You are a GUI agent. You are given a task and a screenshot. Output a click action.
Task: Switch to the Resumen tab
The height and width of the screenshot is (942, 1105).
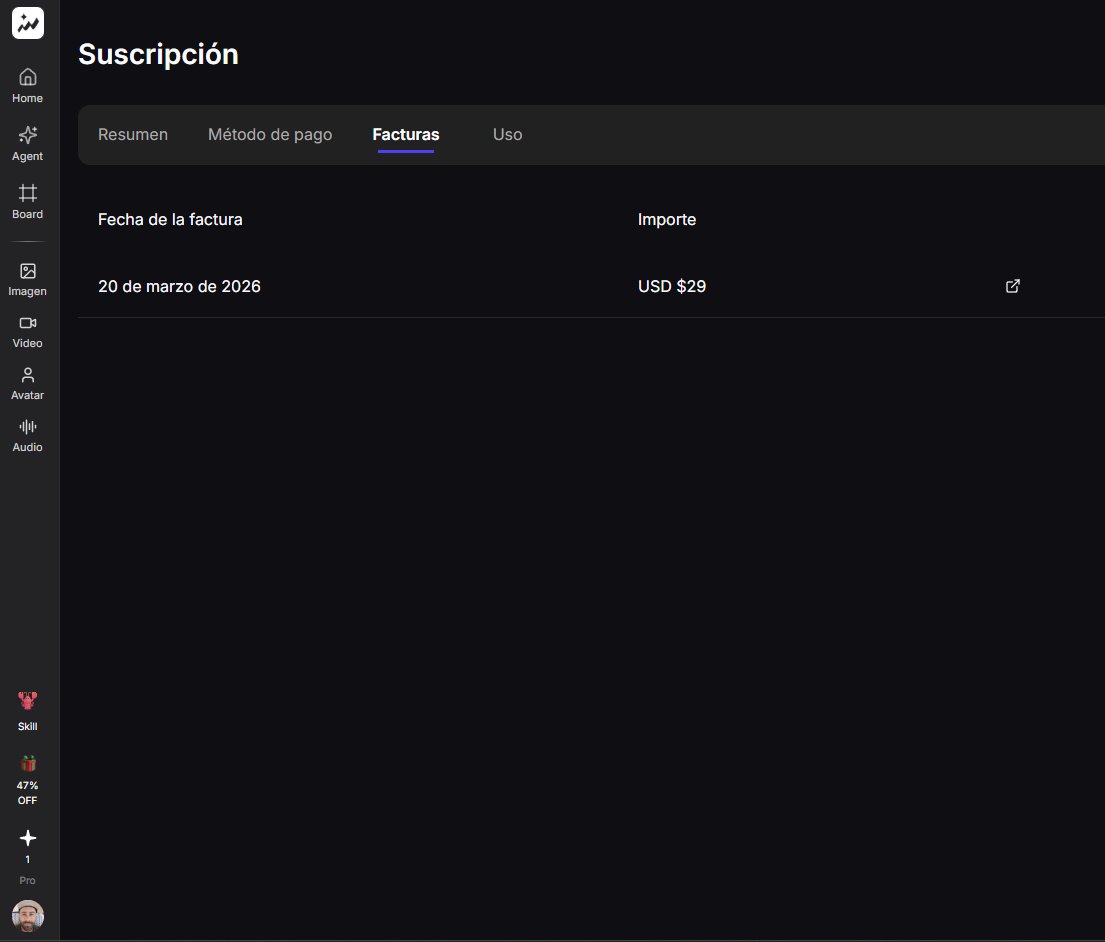tap(132, 135)
